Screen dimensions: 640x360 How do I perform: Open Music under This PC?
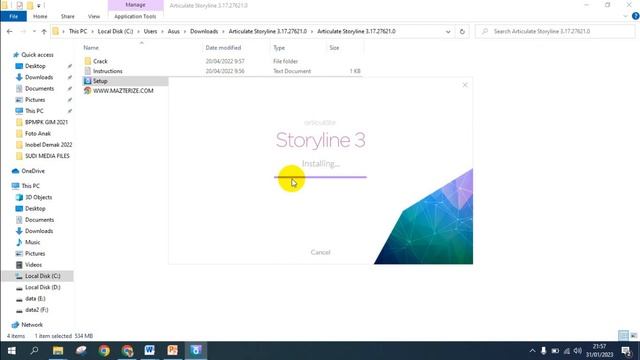click(x=32, y=242)
